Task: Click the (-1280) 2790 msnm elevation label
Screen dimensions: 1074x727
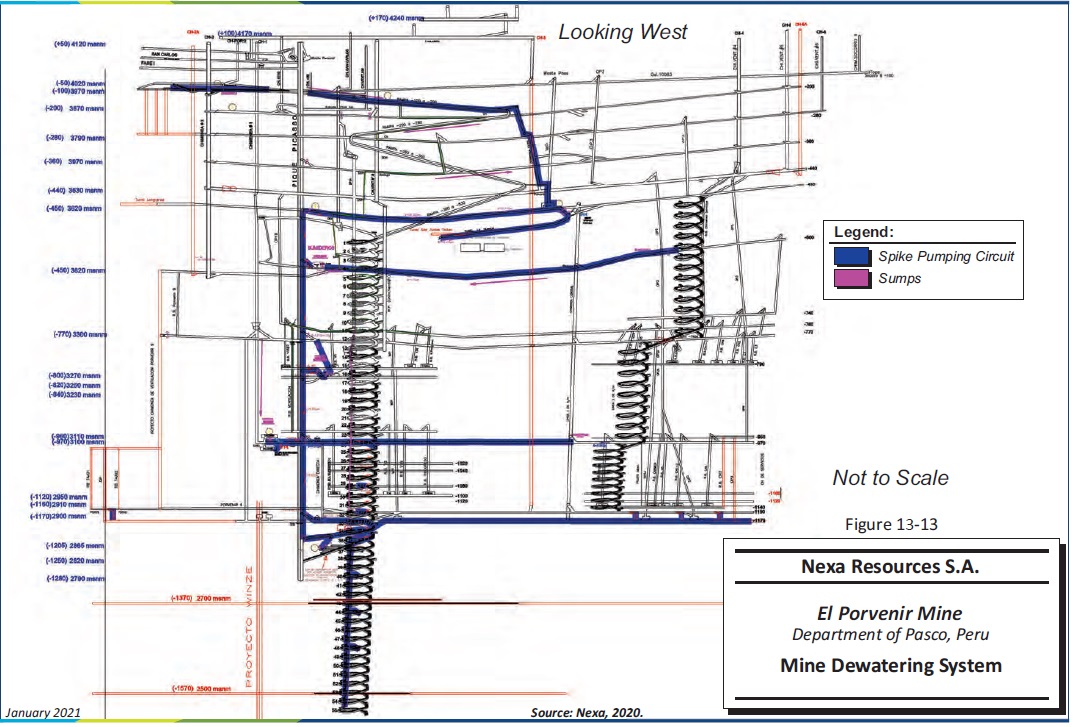Action: click(73, 578)
